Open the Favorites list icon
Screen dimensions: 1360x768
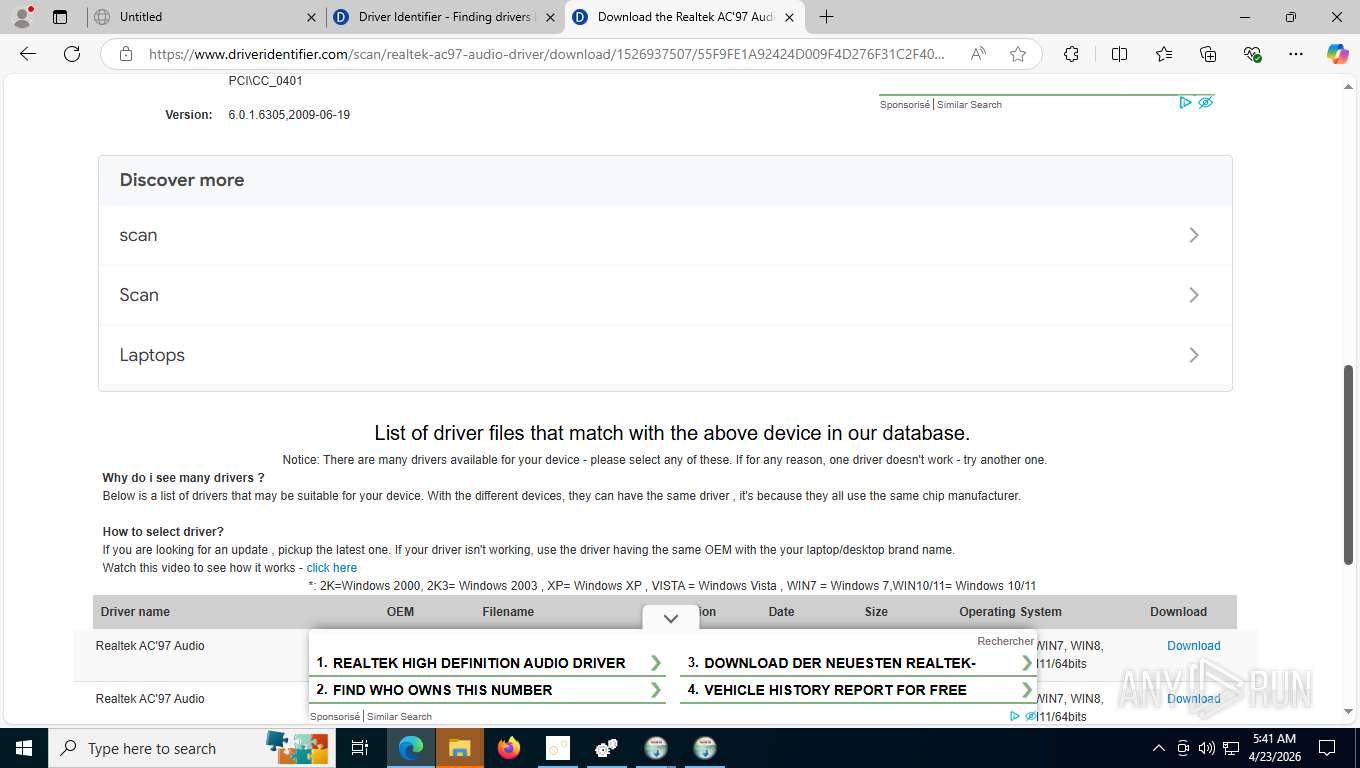[1164, 54]
